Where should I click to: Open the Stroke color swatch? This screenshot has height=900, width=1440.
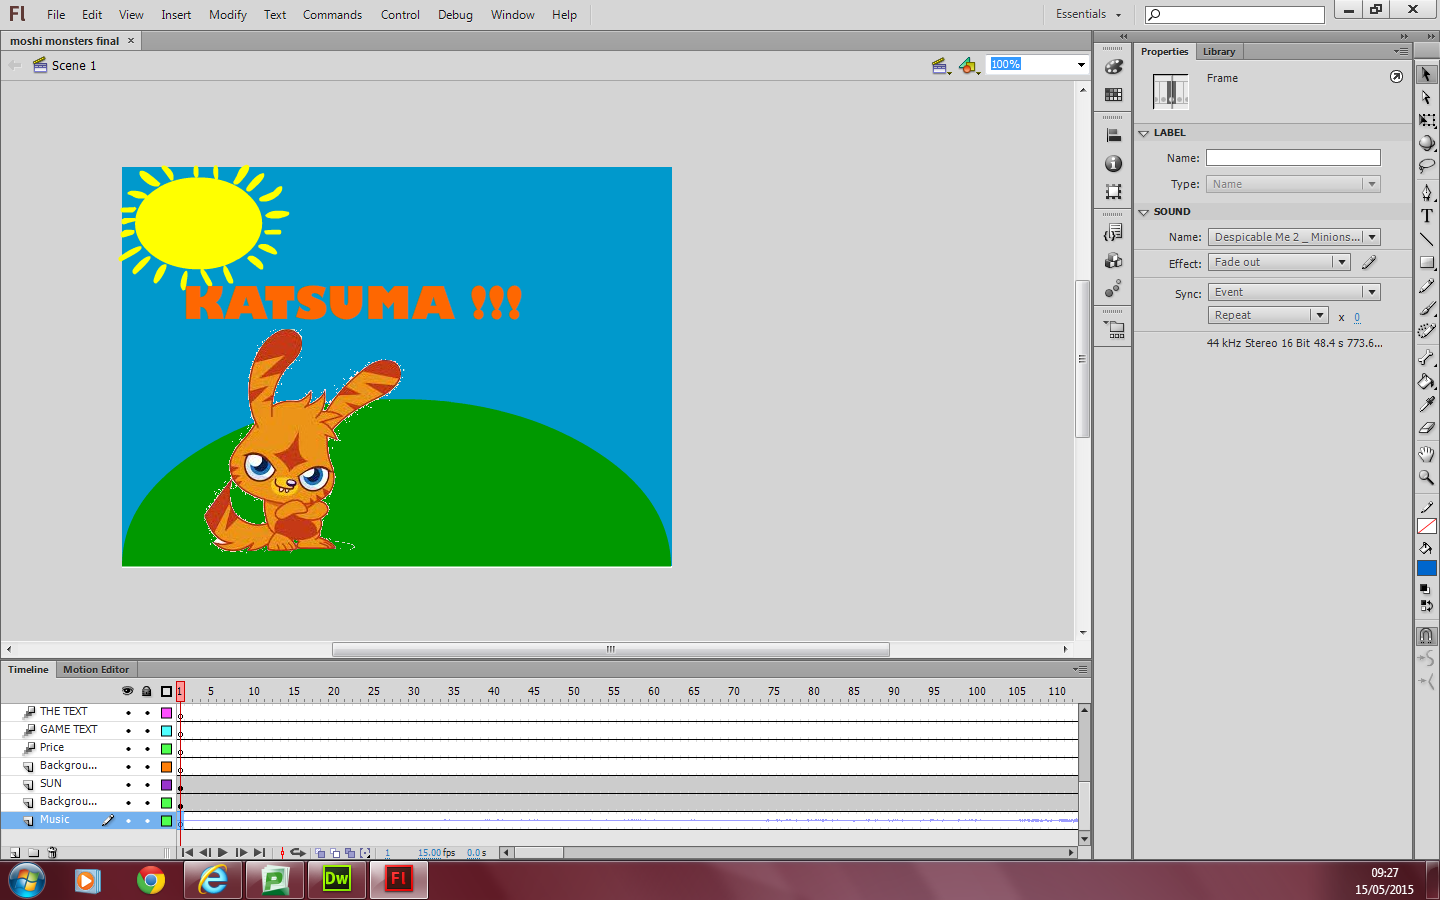[1427, 526]
